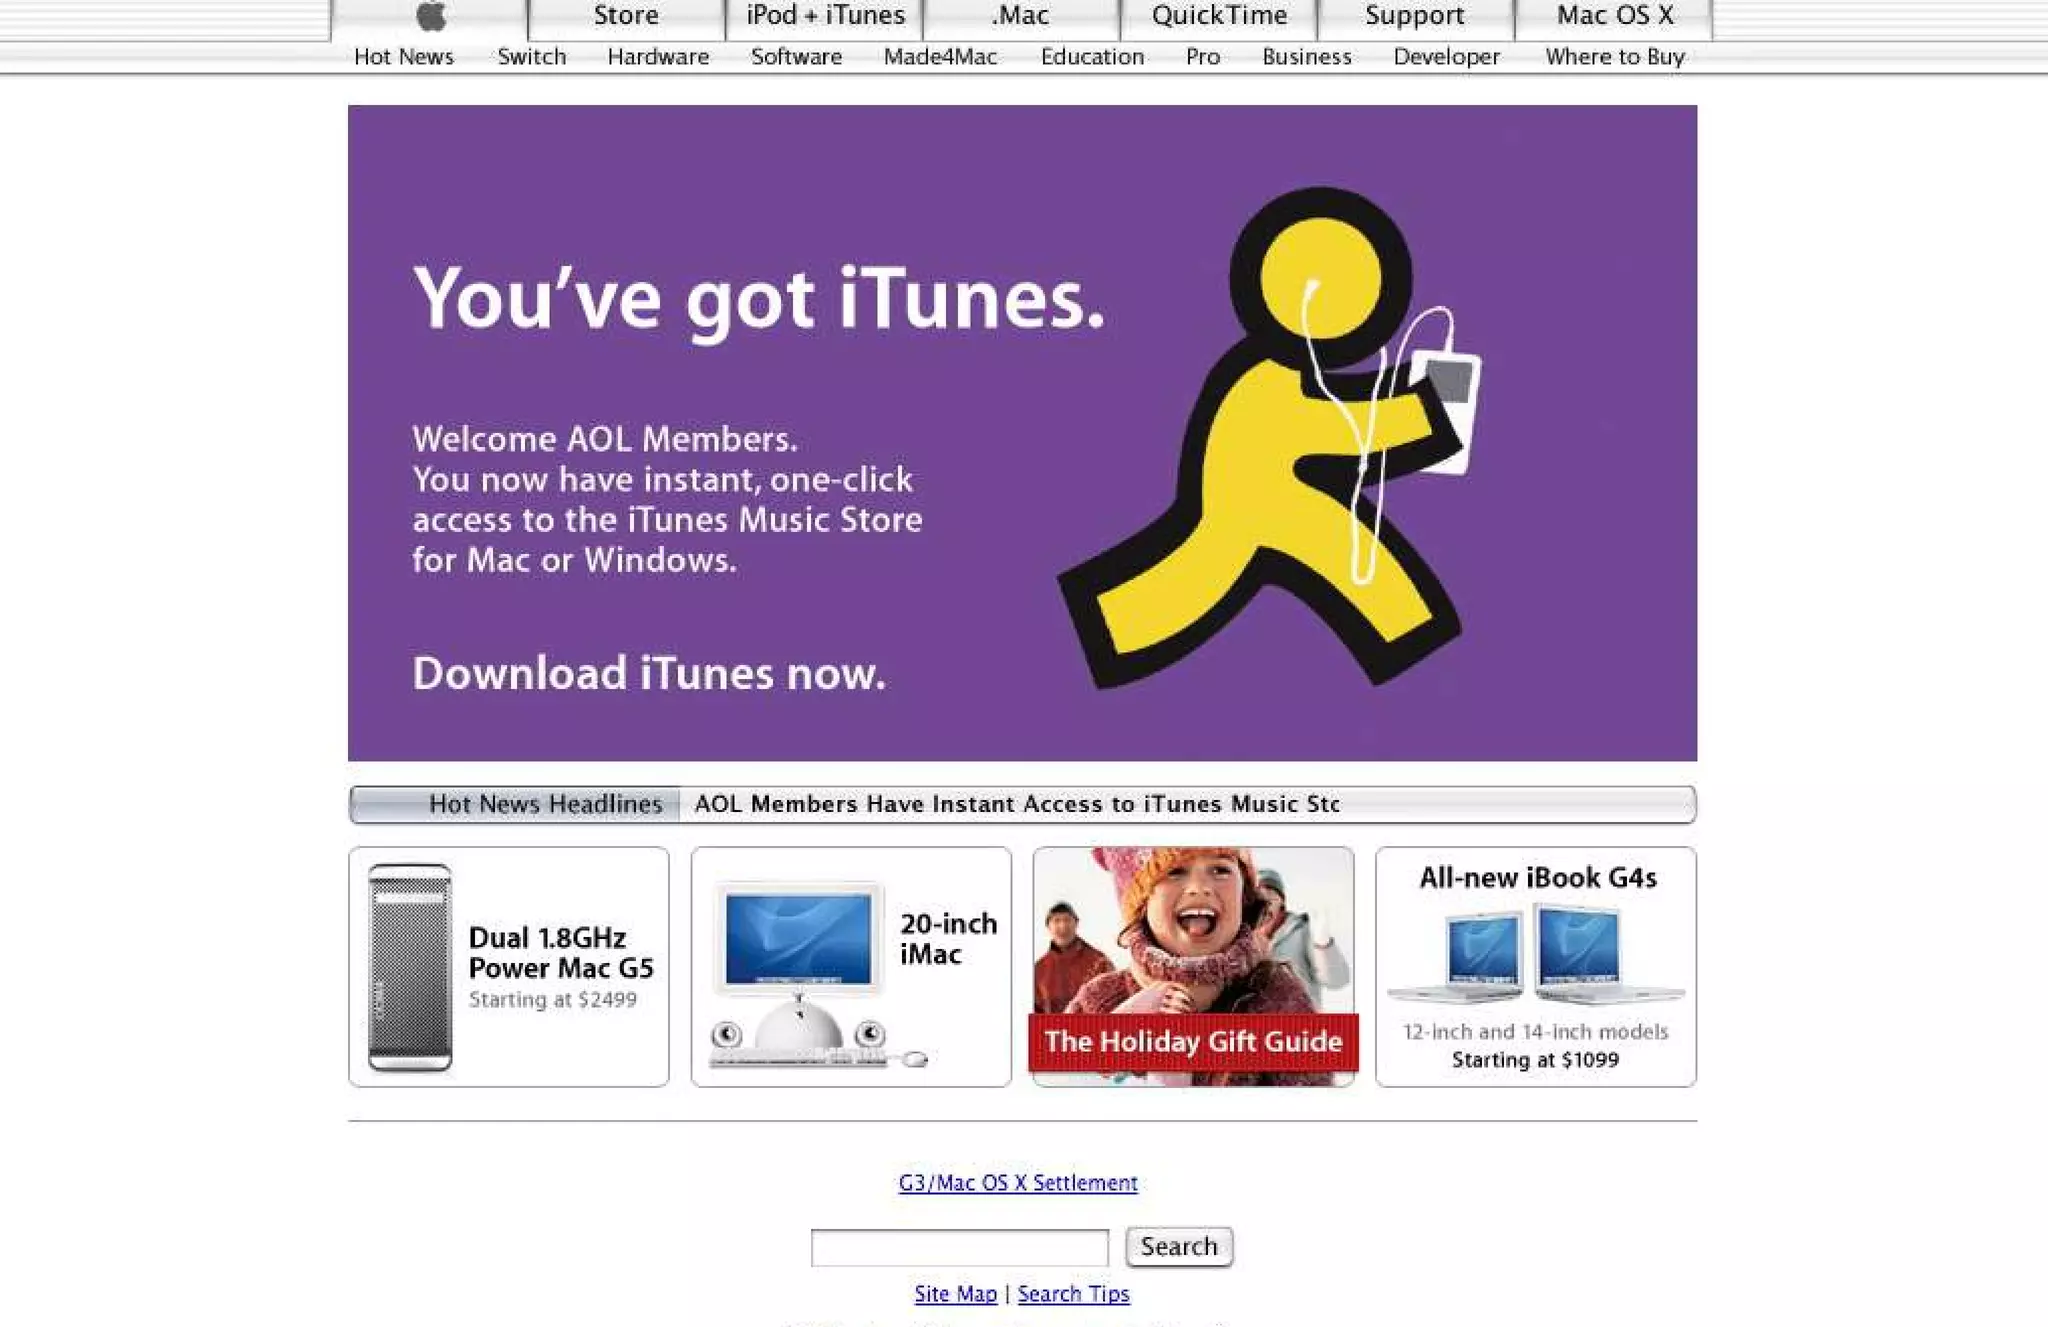The height and width of the screenshot is (1327, 2048).
Task: Click the Welcome AOL Members paragraph
Action: tap(667, 499)
